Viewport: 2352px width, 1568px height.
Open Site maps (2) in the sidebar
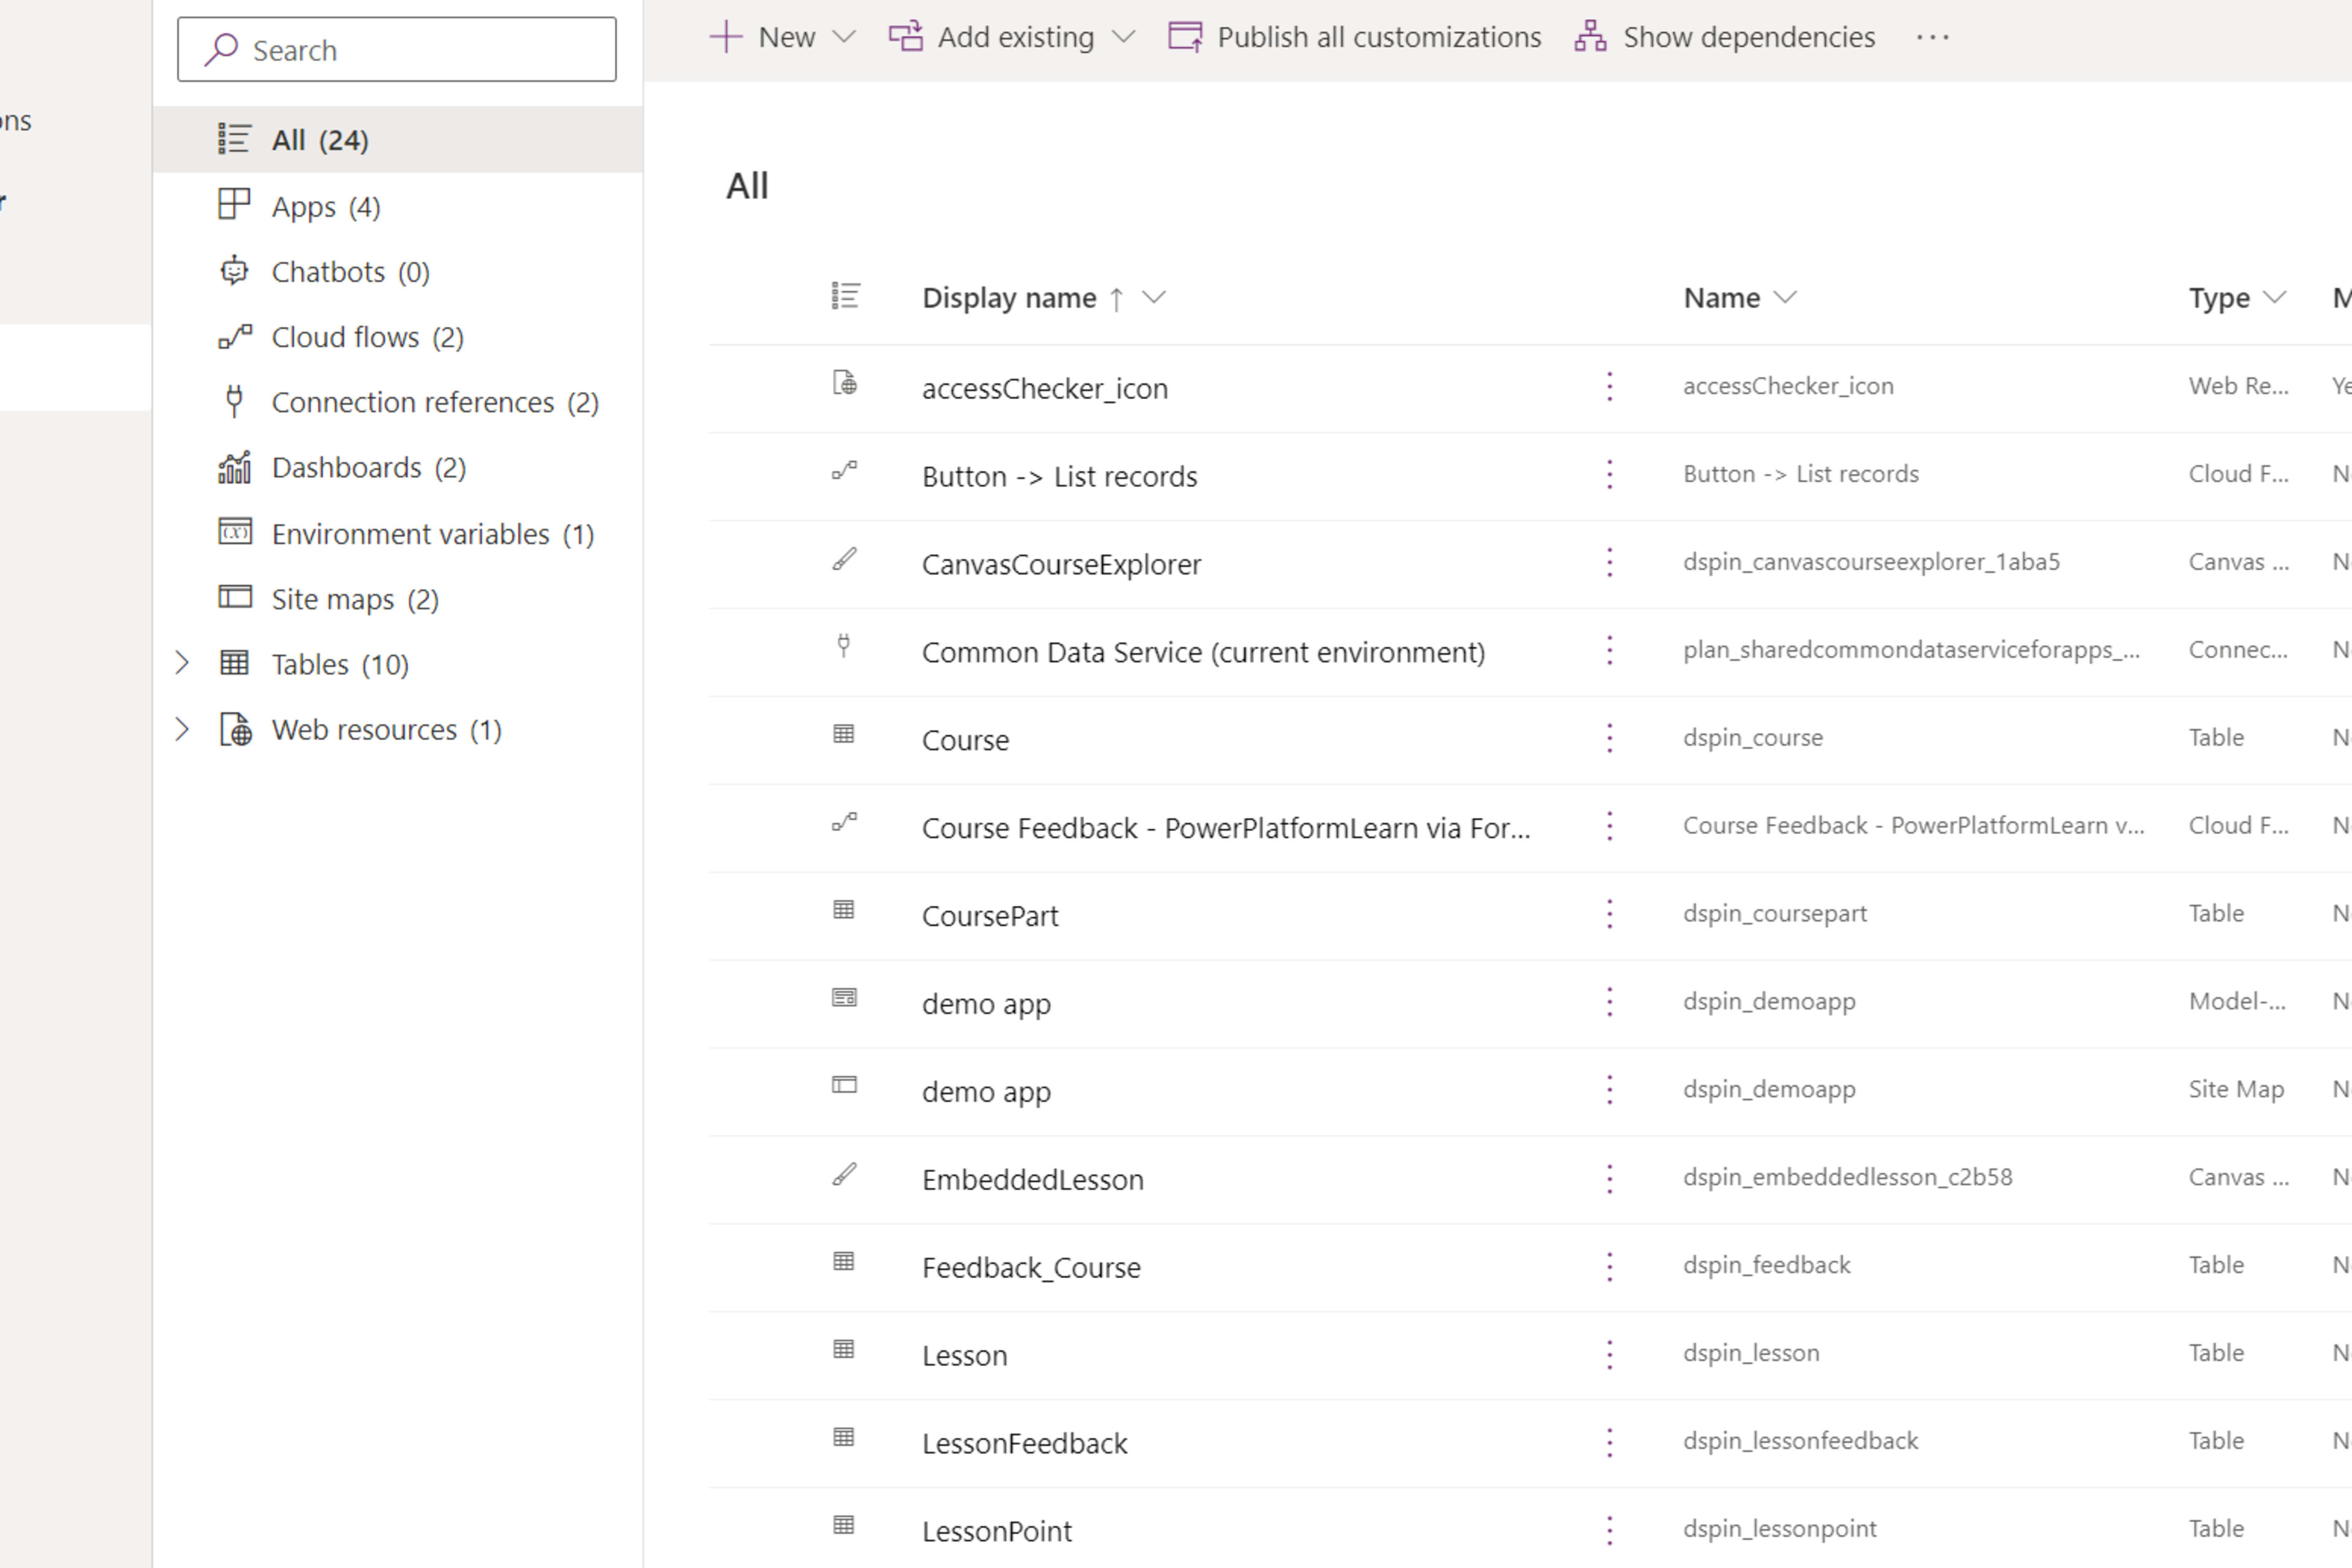click(397, 599)
